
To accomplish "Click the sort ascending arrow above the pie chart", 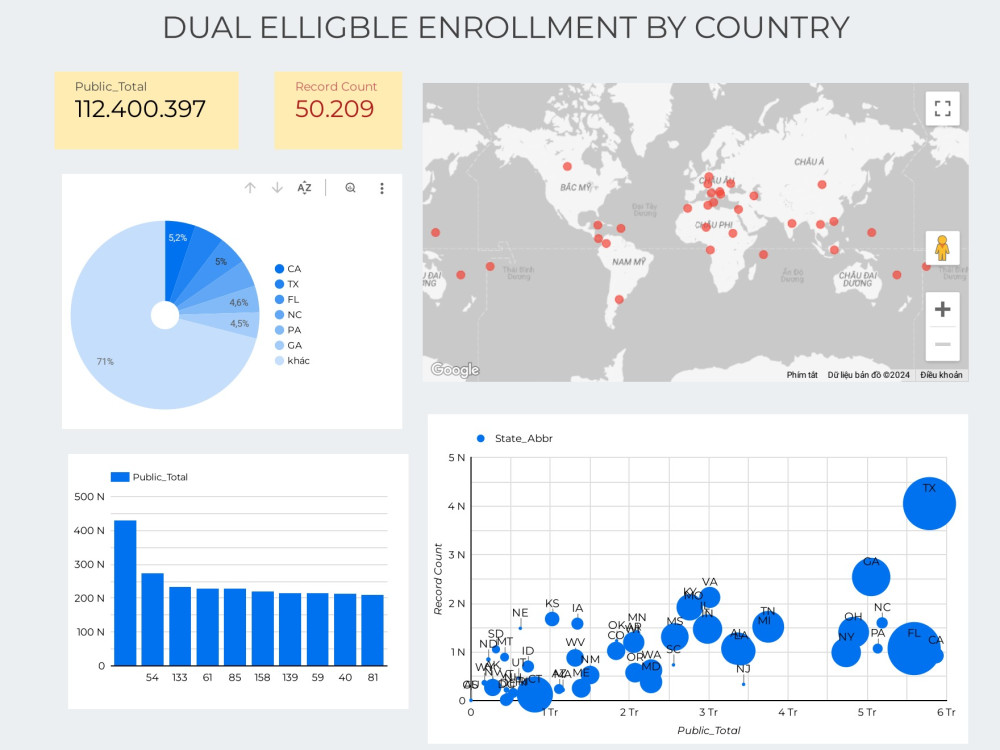I will tap(249, 187).
